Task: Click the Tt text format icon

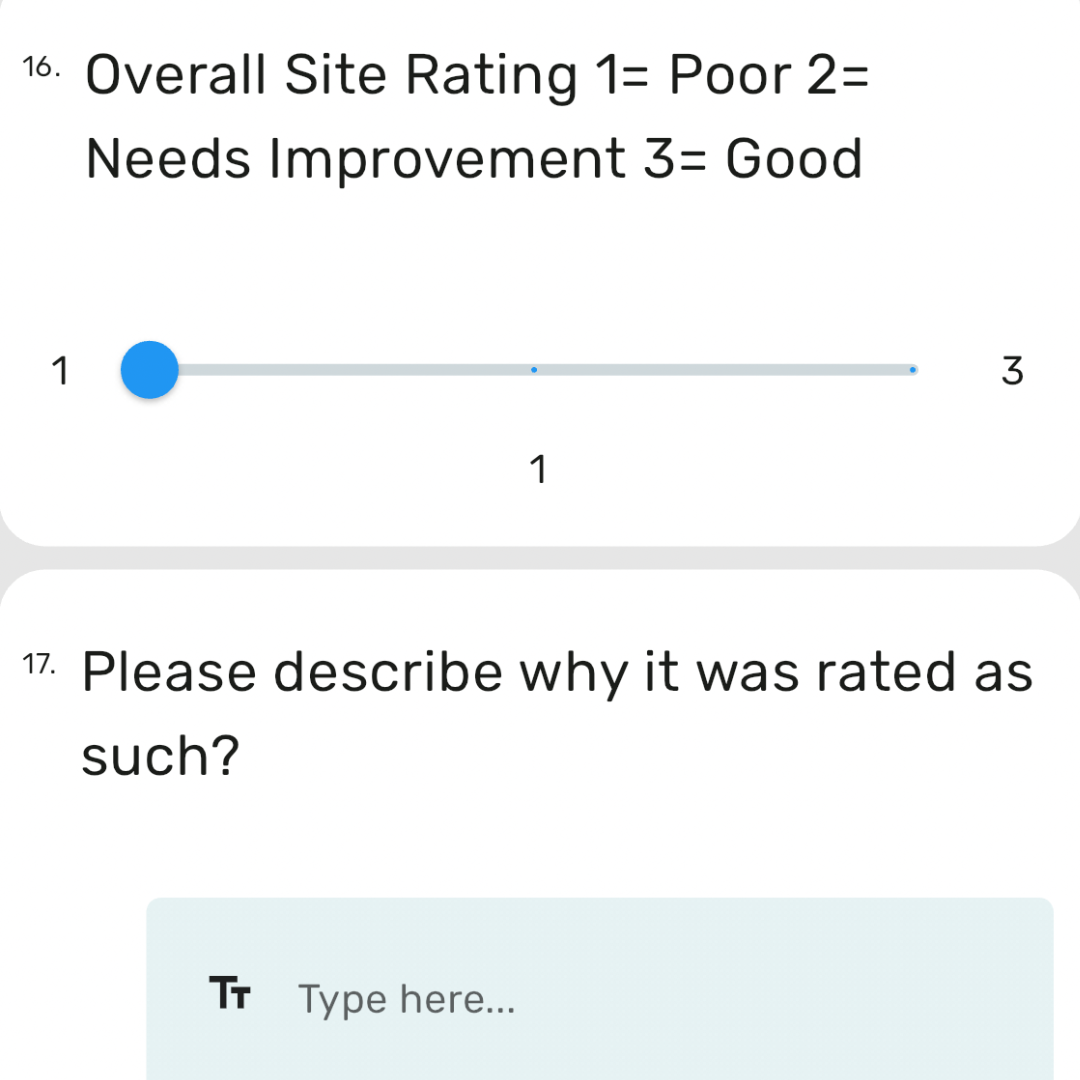Action: (230, 993)
